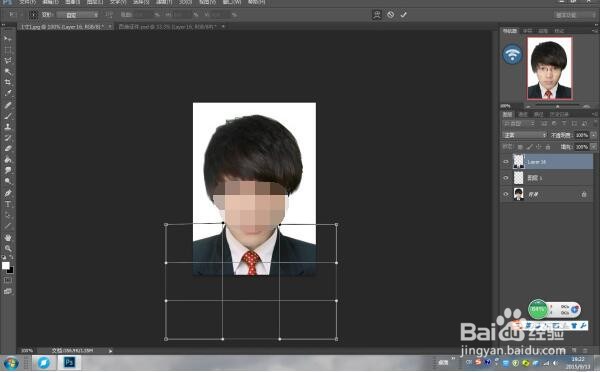Select the Brush tool

pos(8,116)
